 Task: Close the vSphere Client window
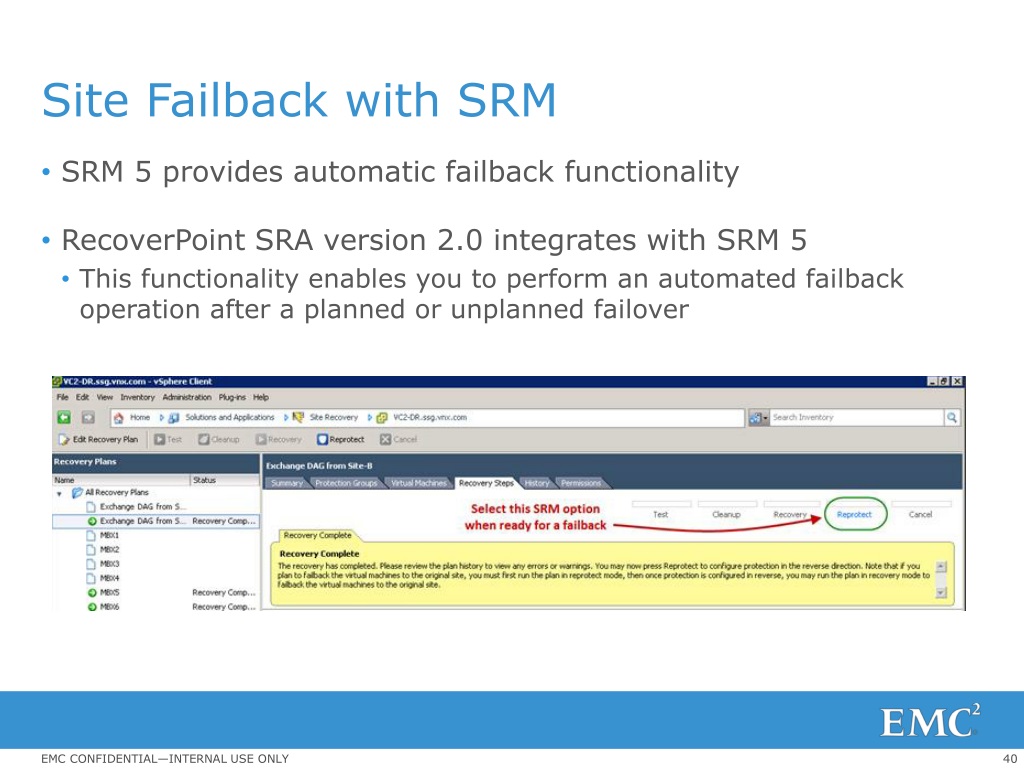tap(957, 381)
